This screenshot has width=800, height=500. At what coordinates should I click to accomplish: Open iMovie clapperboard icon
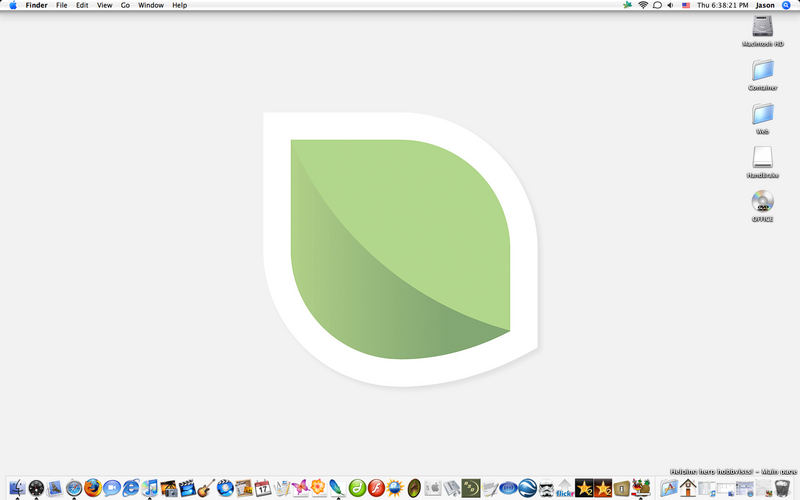pos(187,488)
